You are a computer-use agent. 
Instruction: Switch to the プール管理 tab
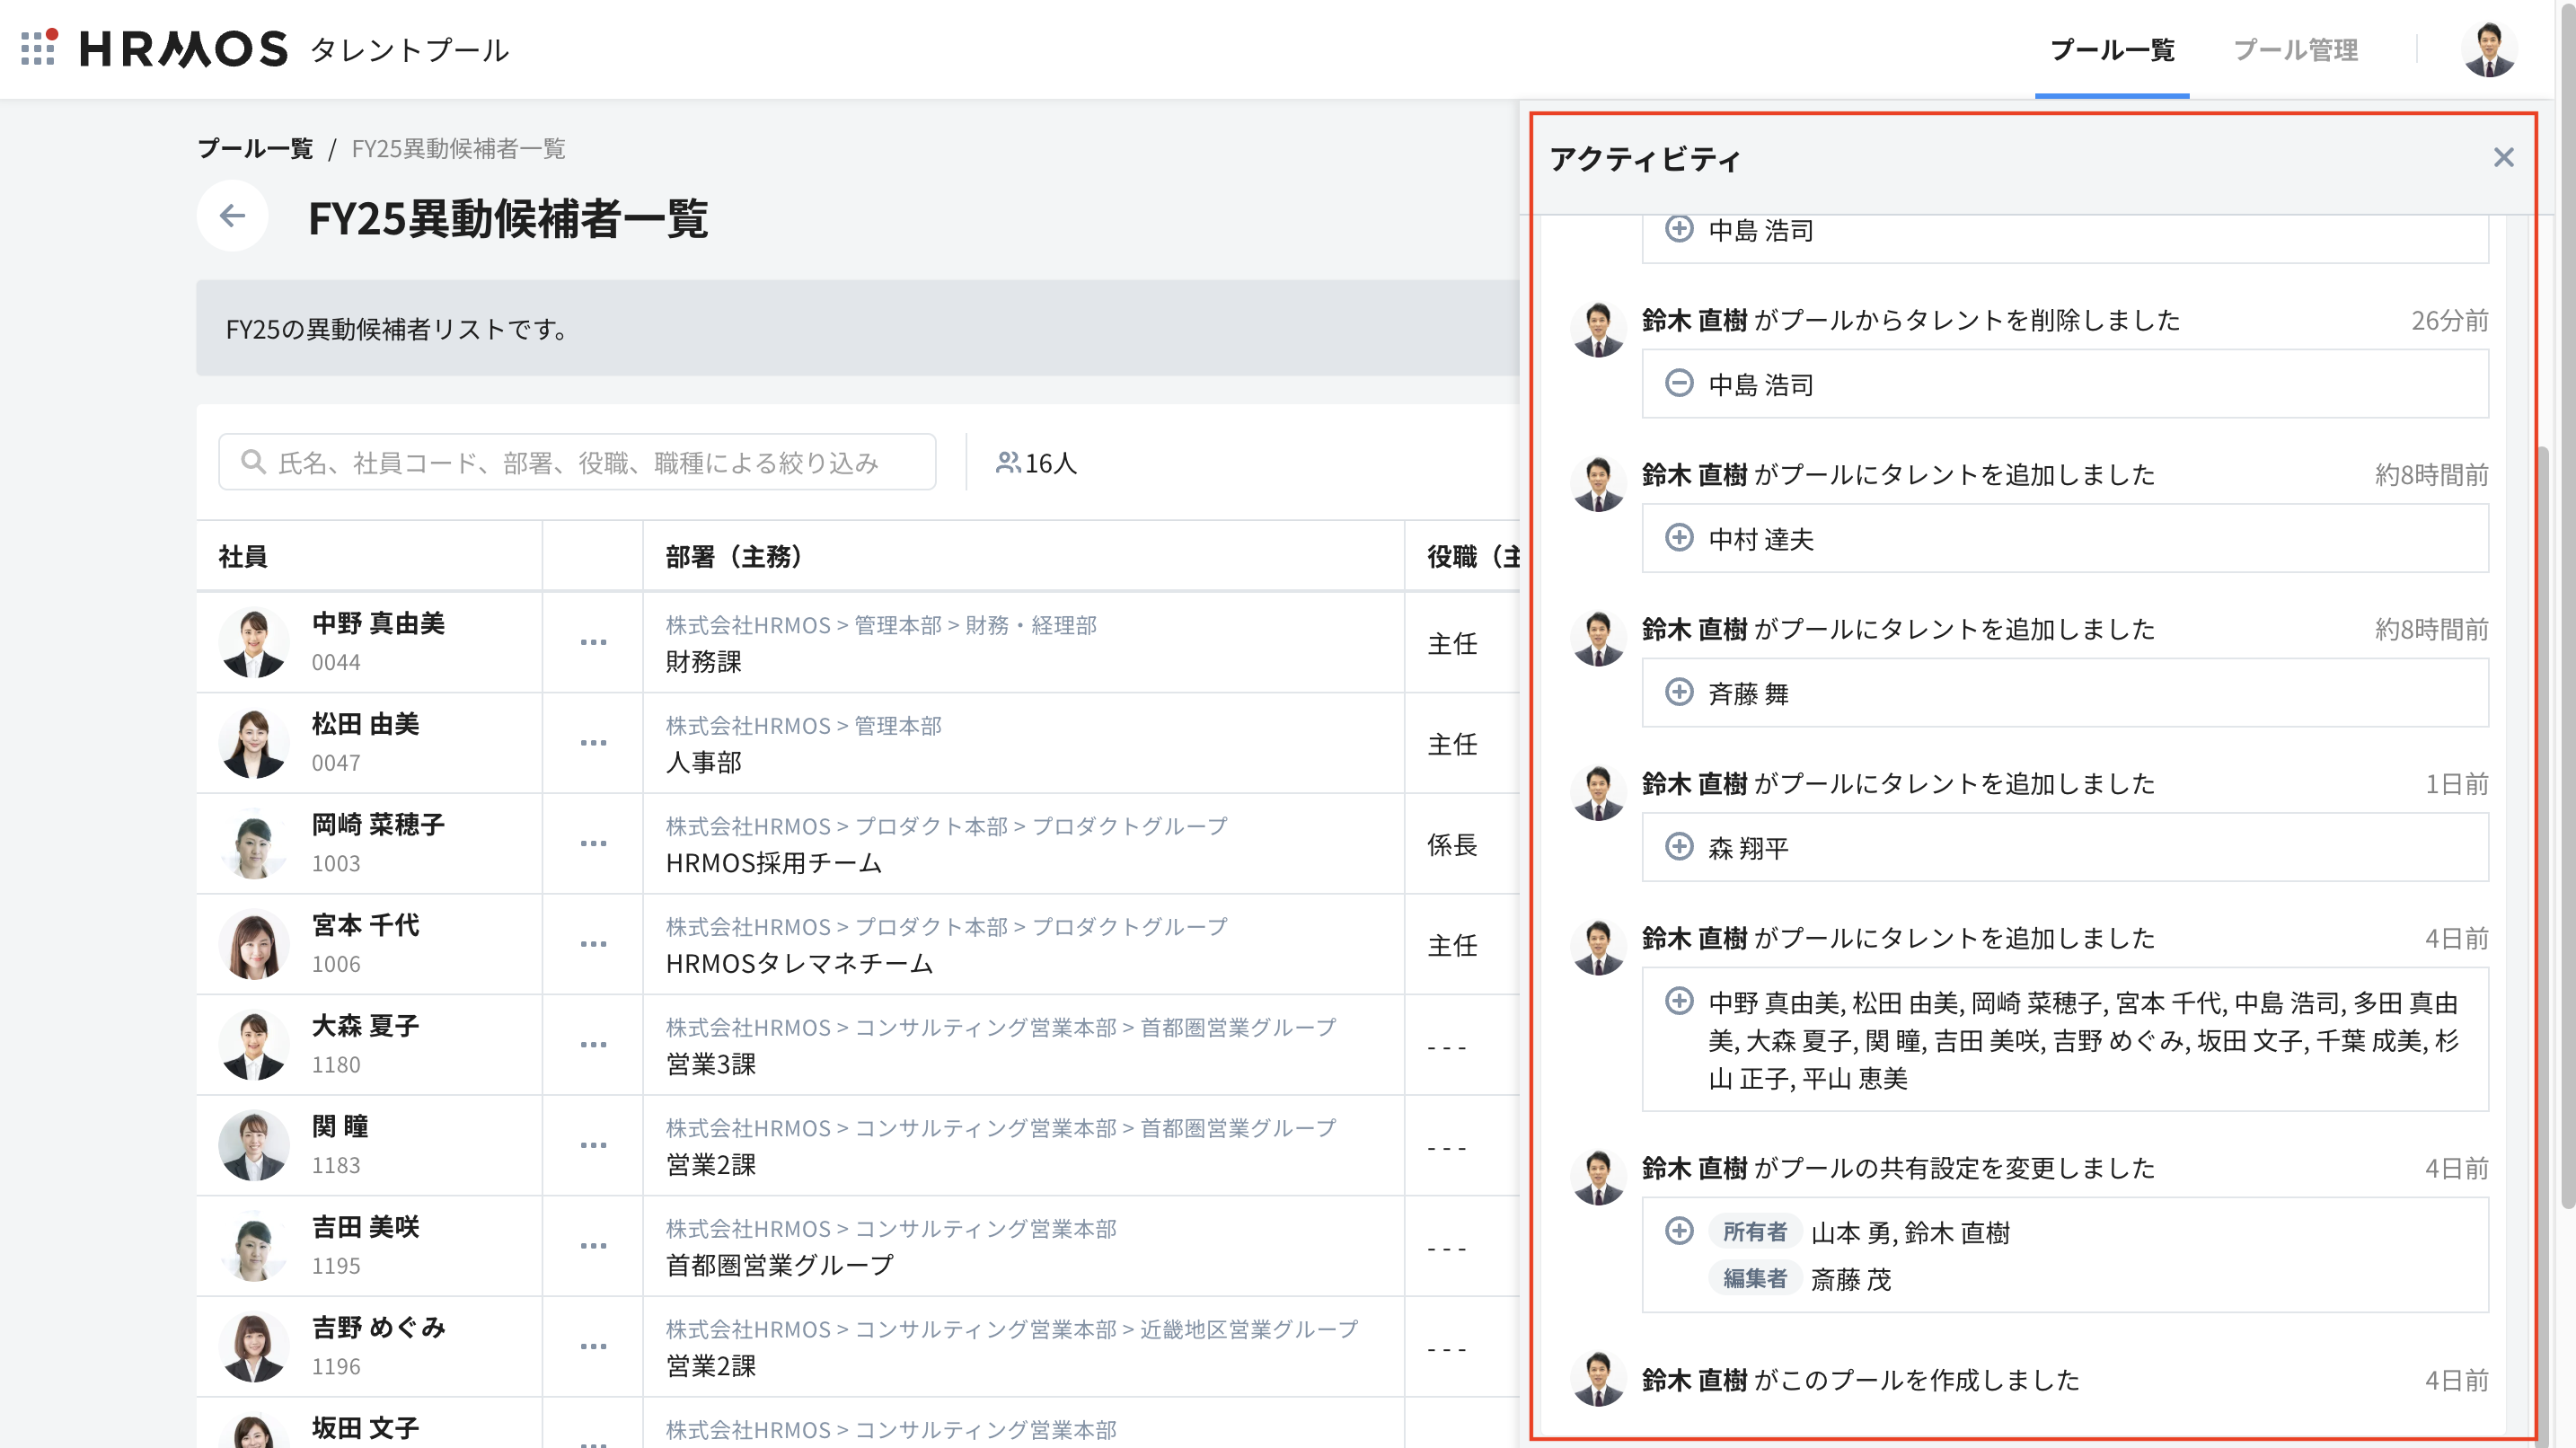coord(2295,50)
